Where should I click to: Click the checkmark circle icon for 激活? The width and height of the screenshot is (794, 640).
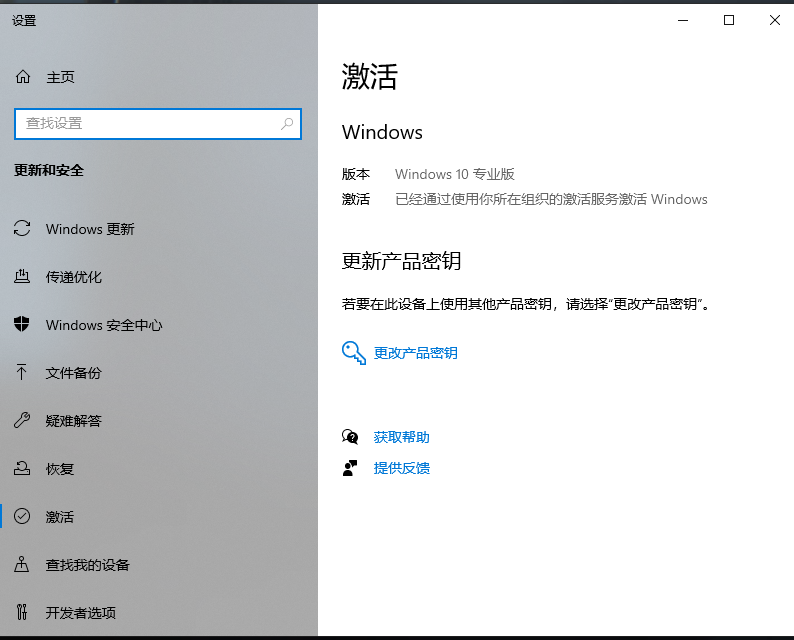[22, 516]
